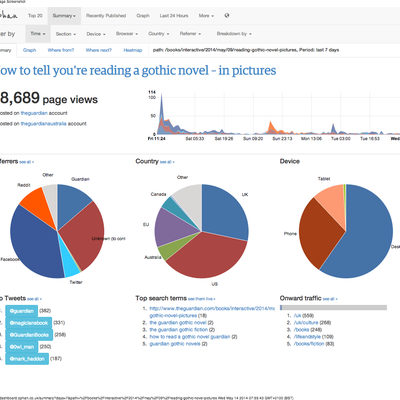This screenshot has height=400, width=400.
Task: Open the Country filter dropdown
Action: [159, 34]
